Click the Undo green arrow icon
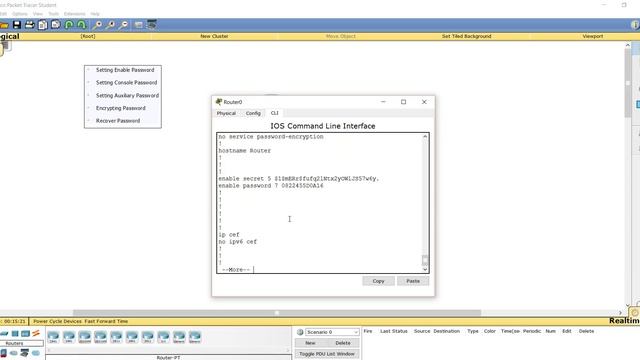640x360 pixels. tap(69, 25)
